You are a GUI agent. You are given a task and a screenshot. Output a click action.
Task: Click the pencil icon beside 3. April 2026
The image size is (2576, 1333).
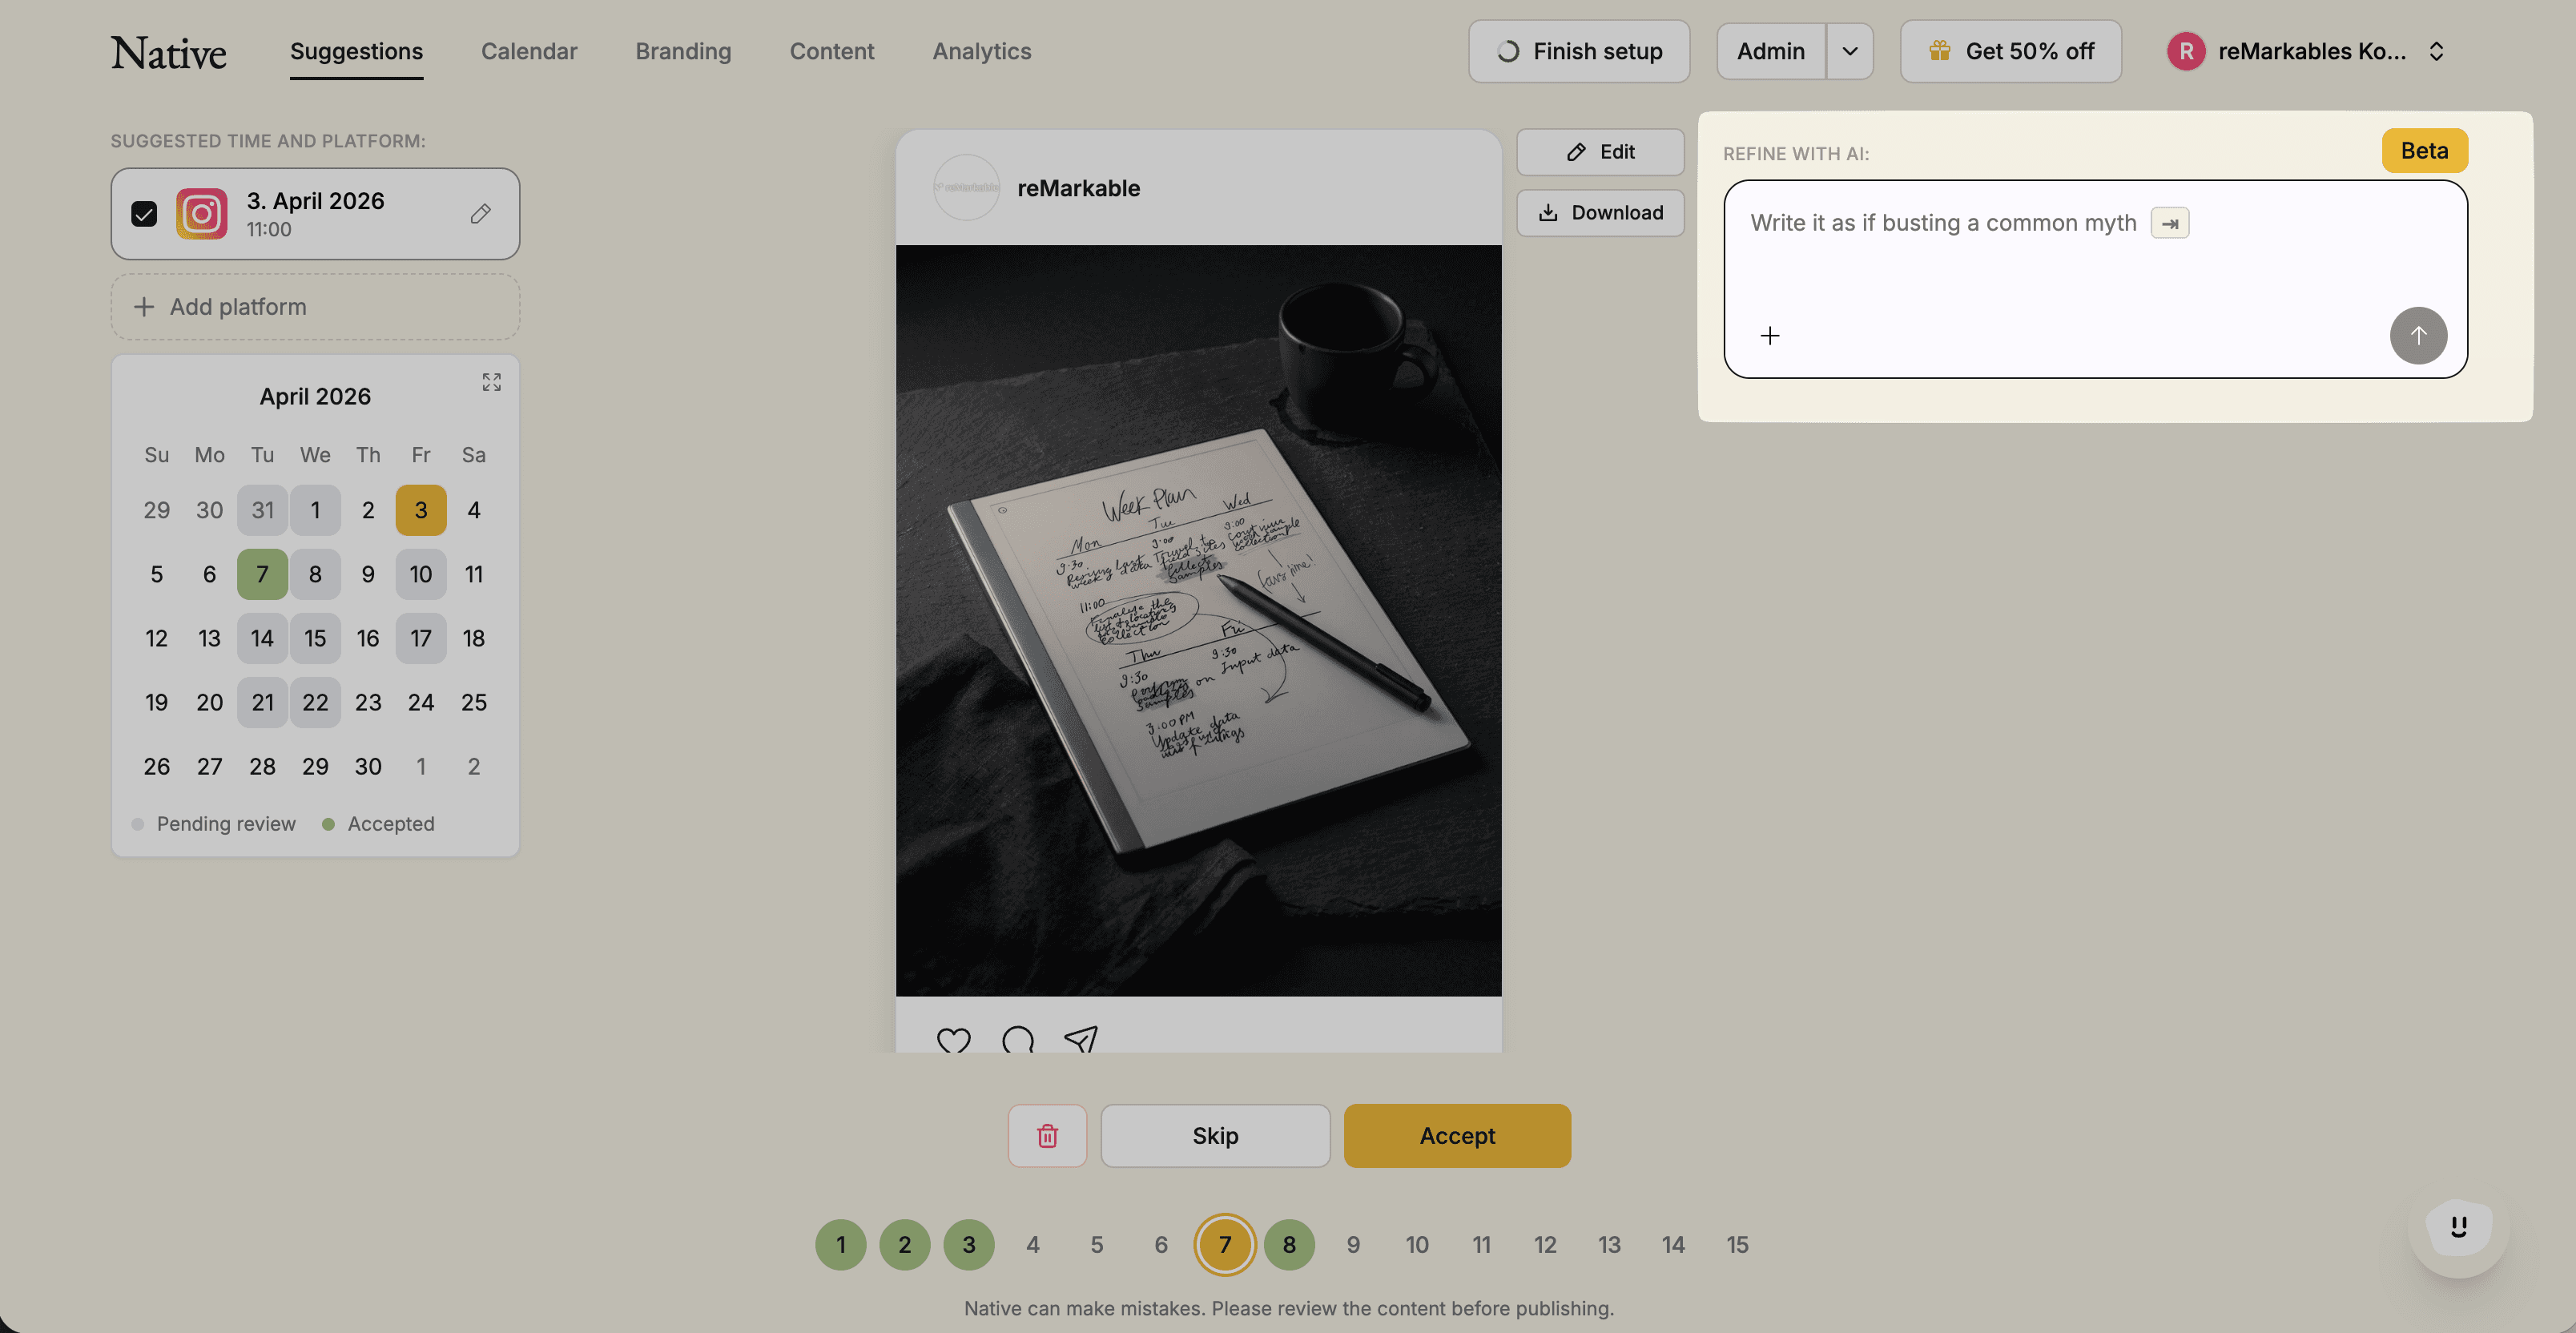point(480,213)
